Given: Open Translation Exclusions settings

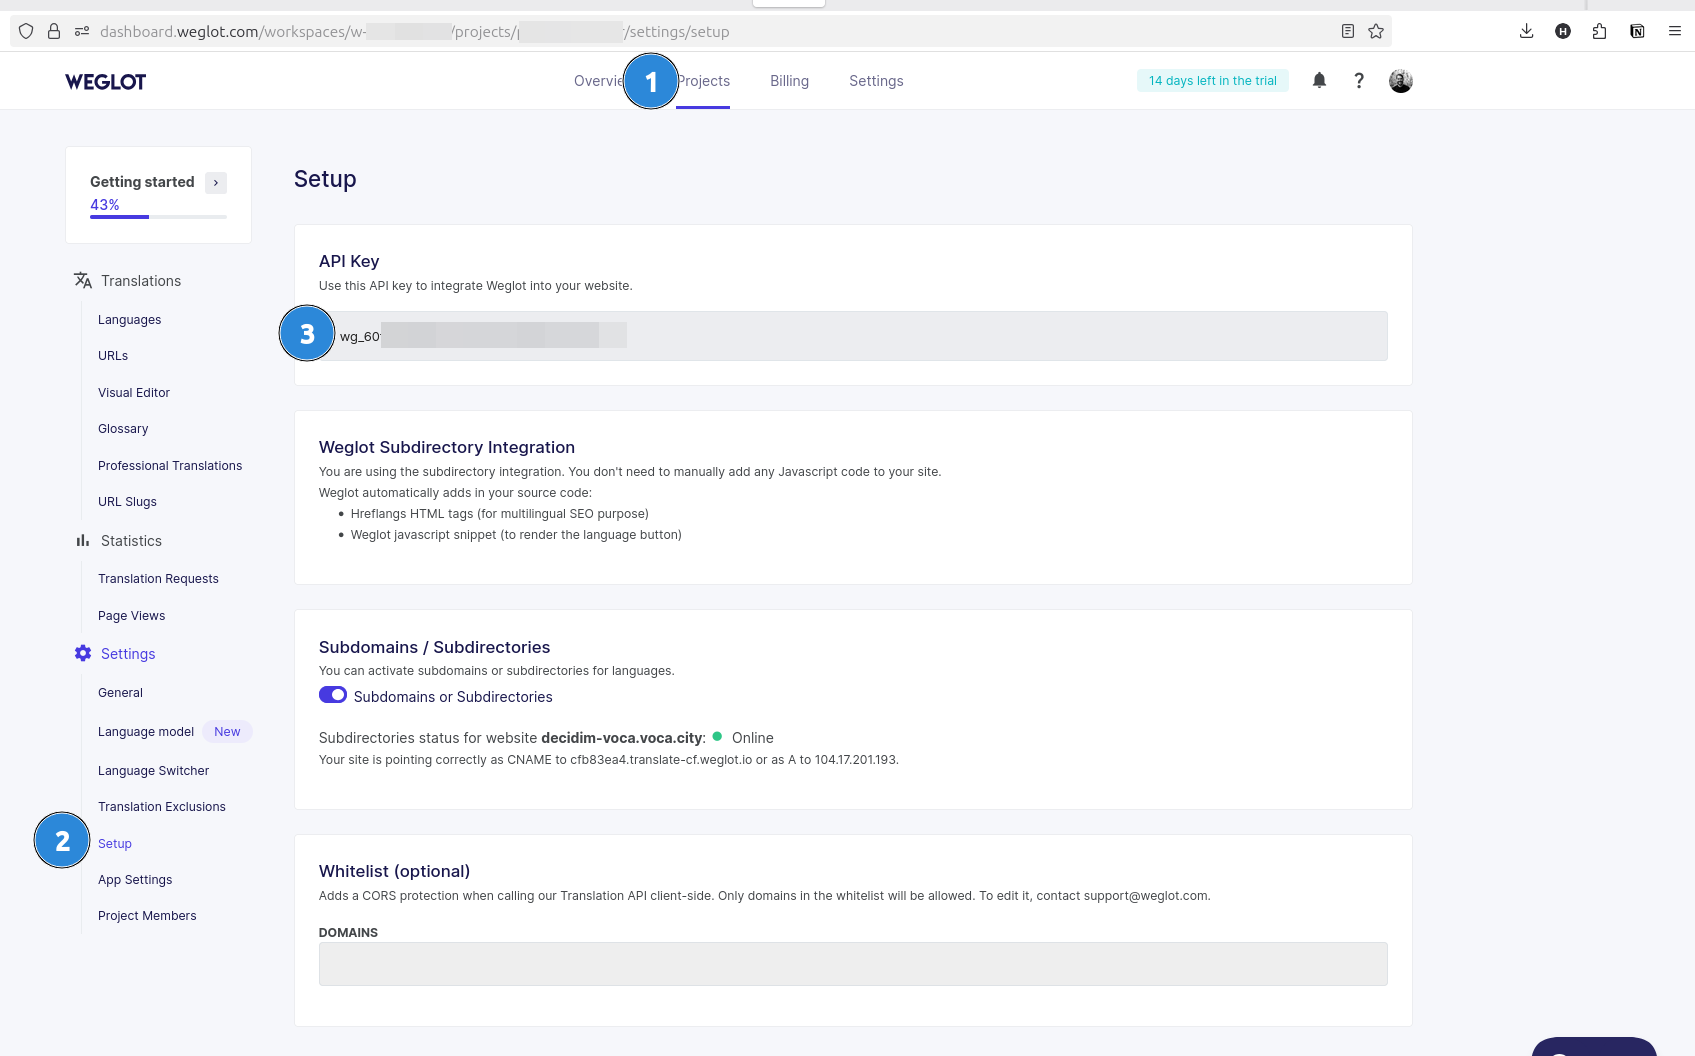Looking at the screenshot, I should (x=162, y=807).
